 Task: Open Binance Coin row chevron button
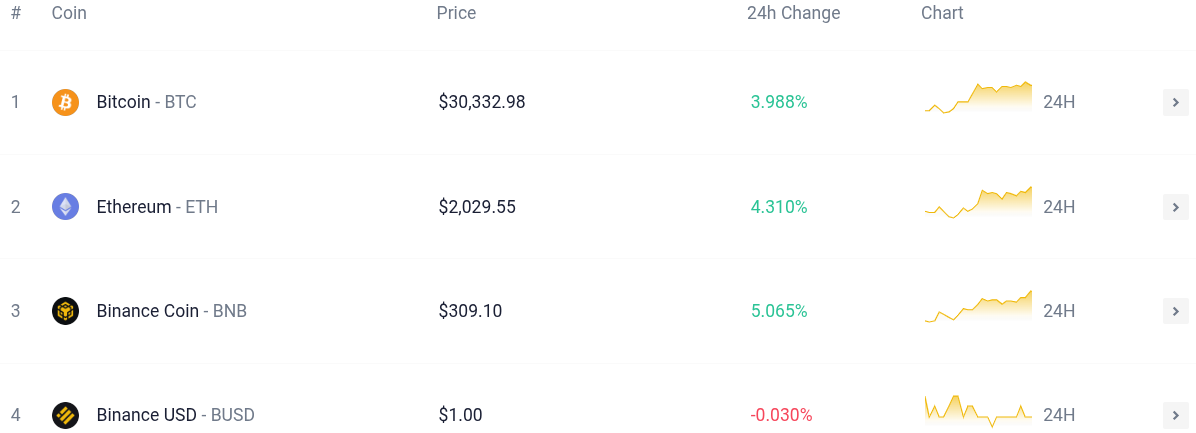coord(1175,311)
